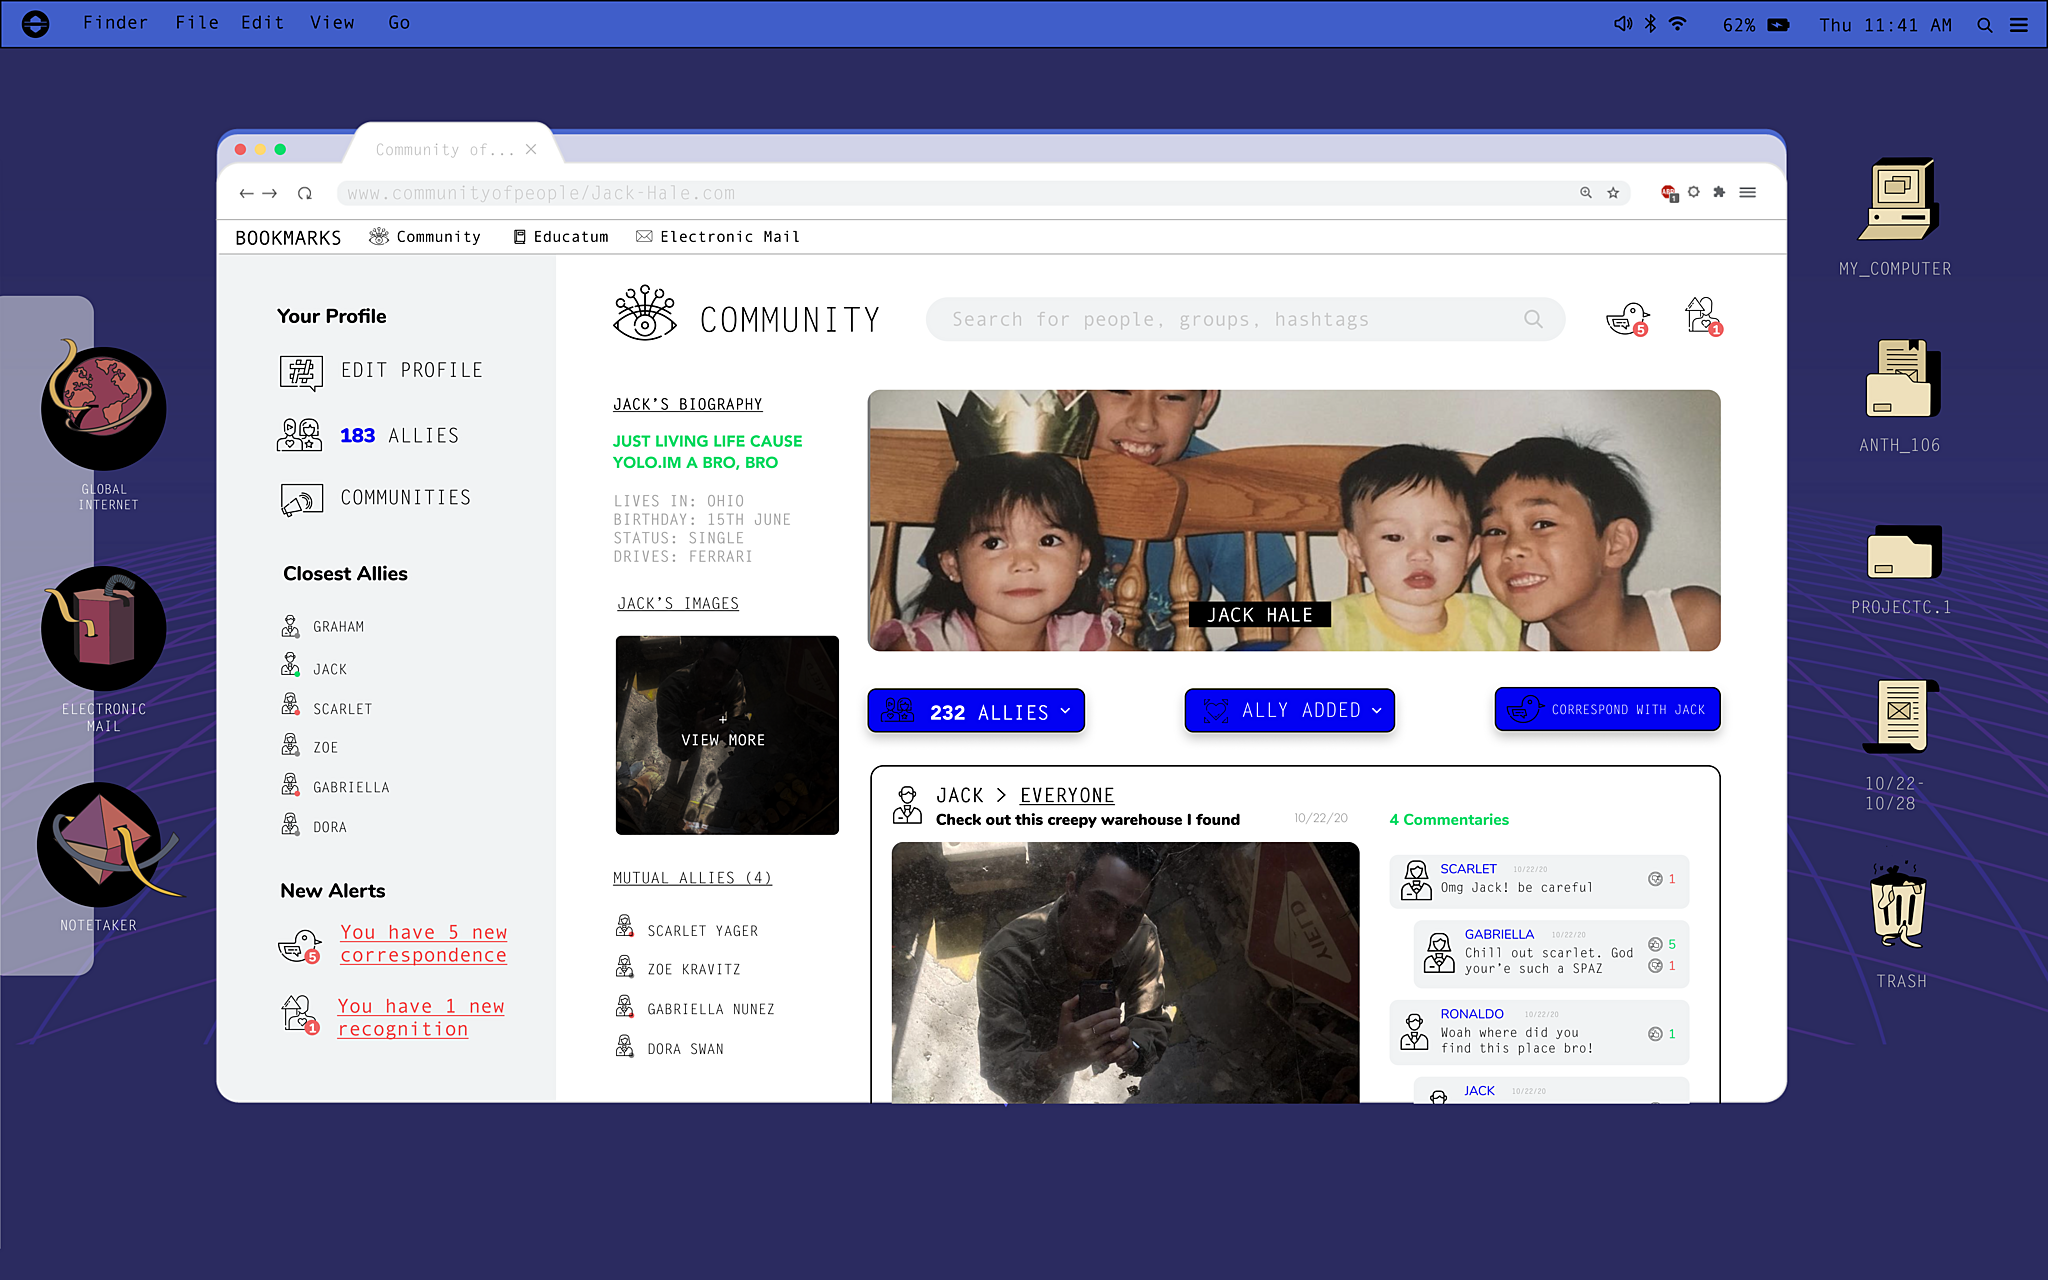Screen dimensions: 2048x1280
Task: Click the green 5 reaction on Gabriella's comment
Action: coord(1662,944)
